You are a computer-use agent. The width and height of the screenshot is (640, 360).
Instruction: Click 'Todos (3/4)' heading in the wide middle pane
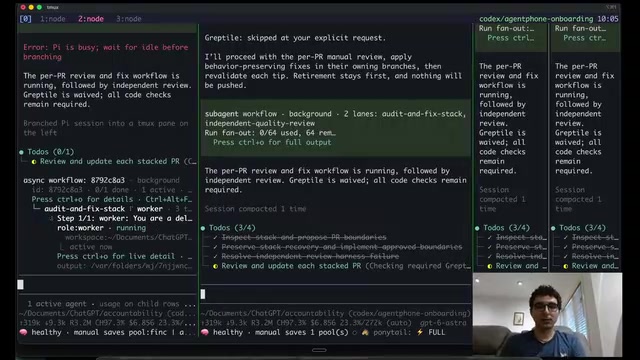coord(232,228)
